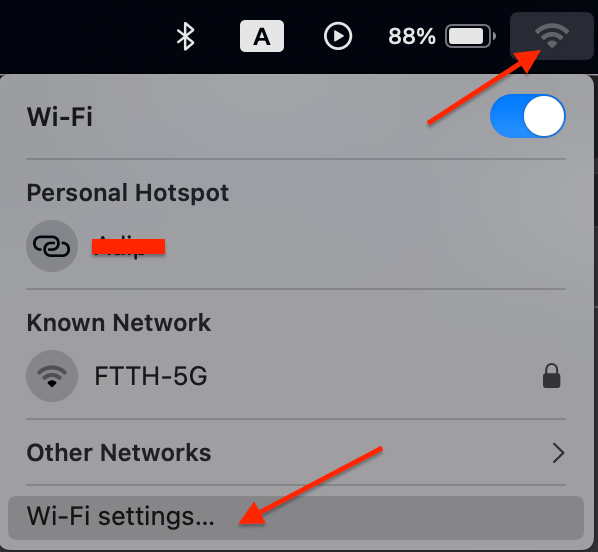Click the Bluetooth icon in menu bar
The width and height of the screenshot is (598, 552).
point(186,36)
